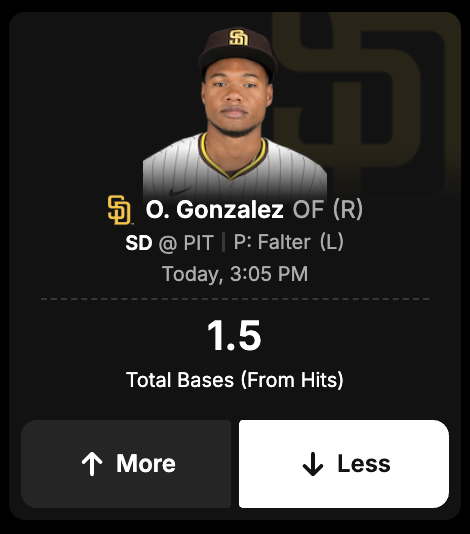
Task: Click the @ PIT opponent text
Action: [x=186, y=243]
